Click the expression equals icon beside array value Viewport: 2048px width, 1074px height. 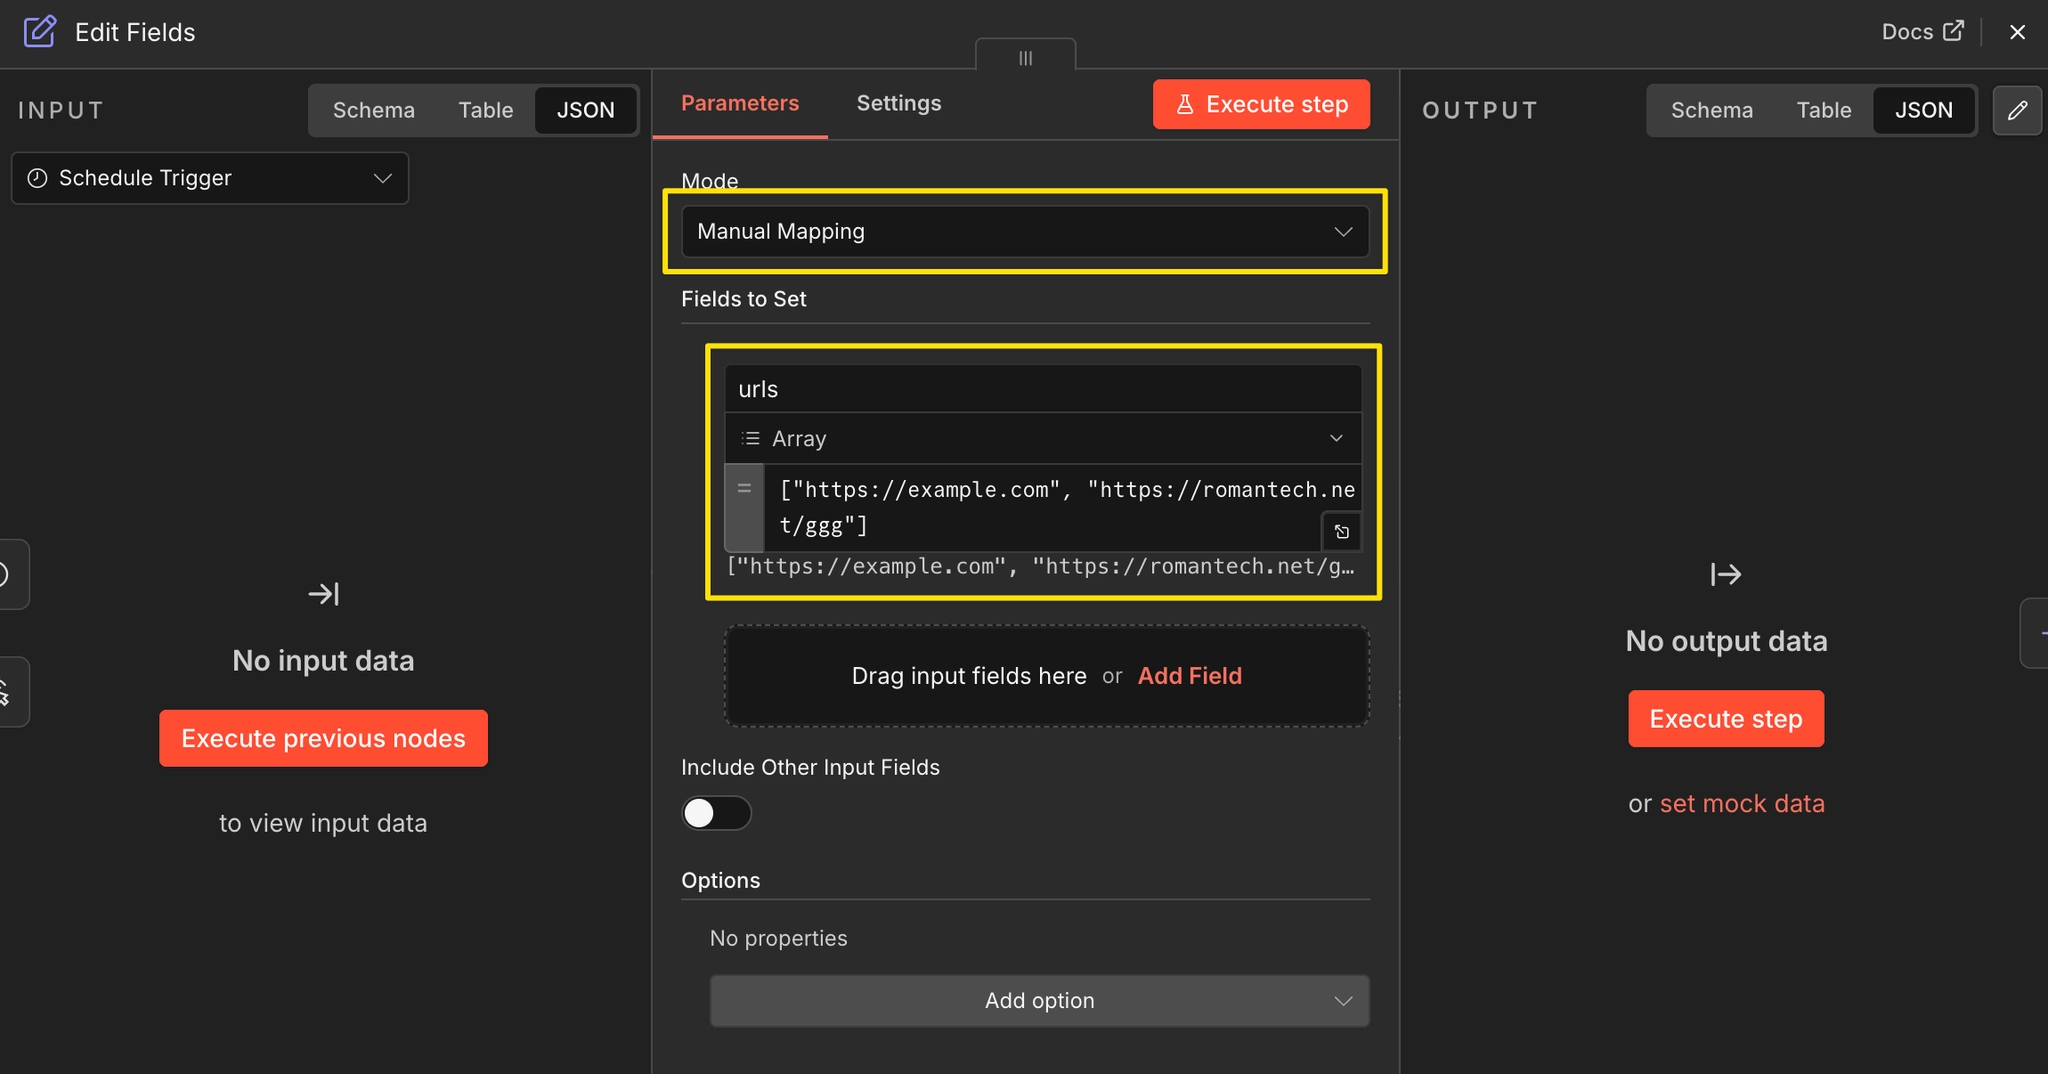tap(744, 489)
